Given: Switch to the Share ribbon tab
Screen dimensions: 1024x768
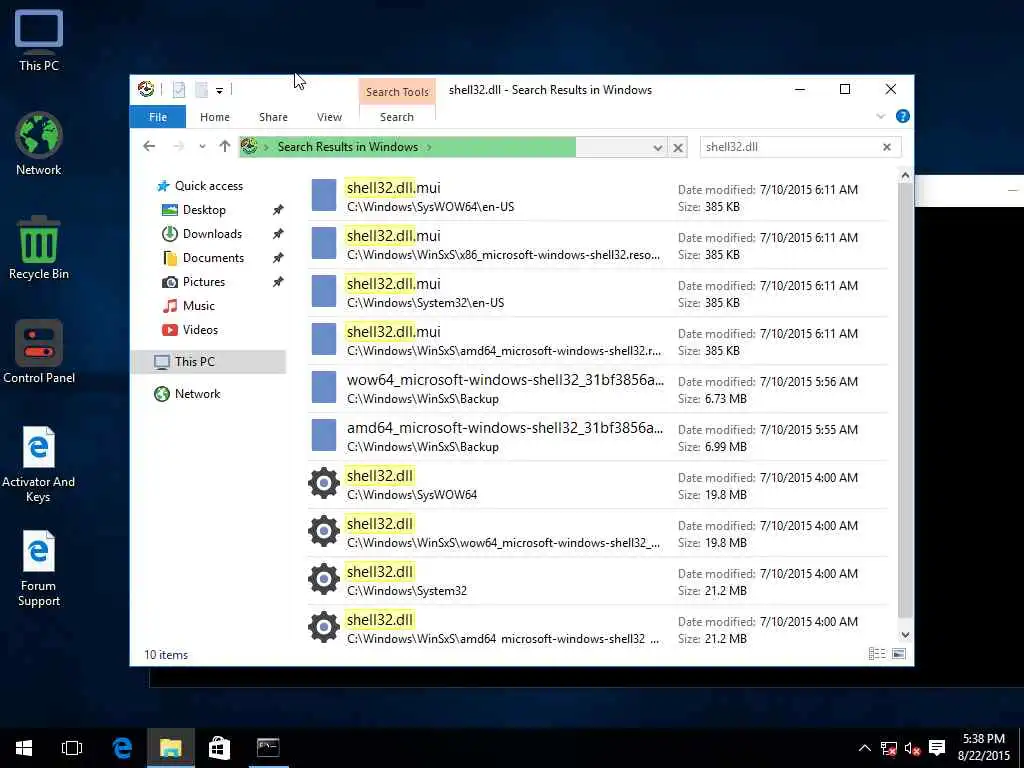Looking at the screenshot, I should click(273, 117).
